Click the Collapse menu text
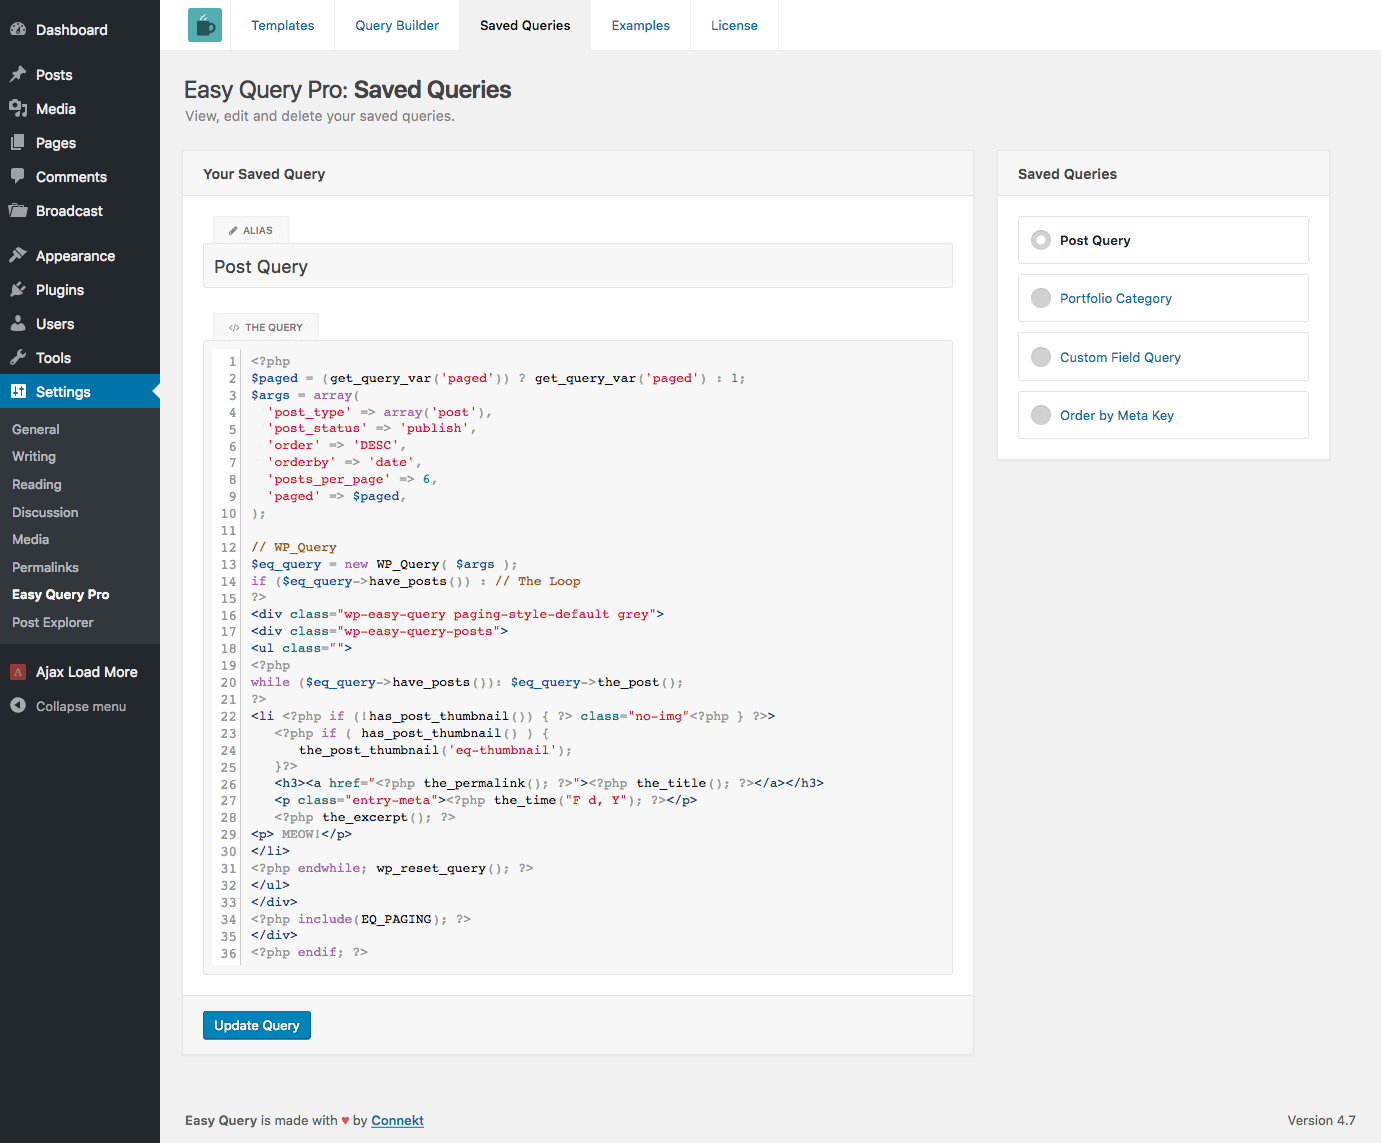Screen dimensions: 1381x1143 click(81, 706)
